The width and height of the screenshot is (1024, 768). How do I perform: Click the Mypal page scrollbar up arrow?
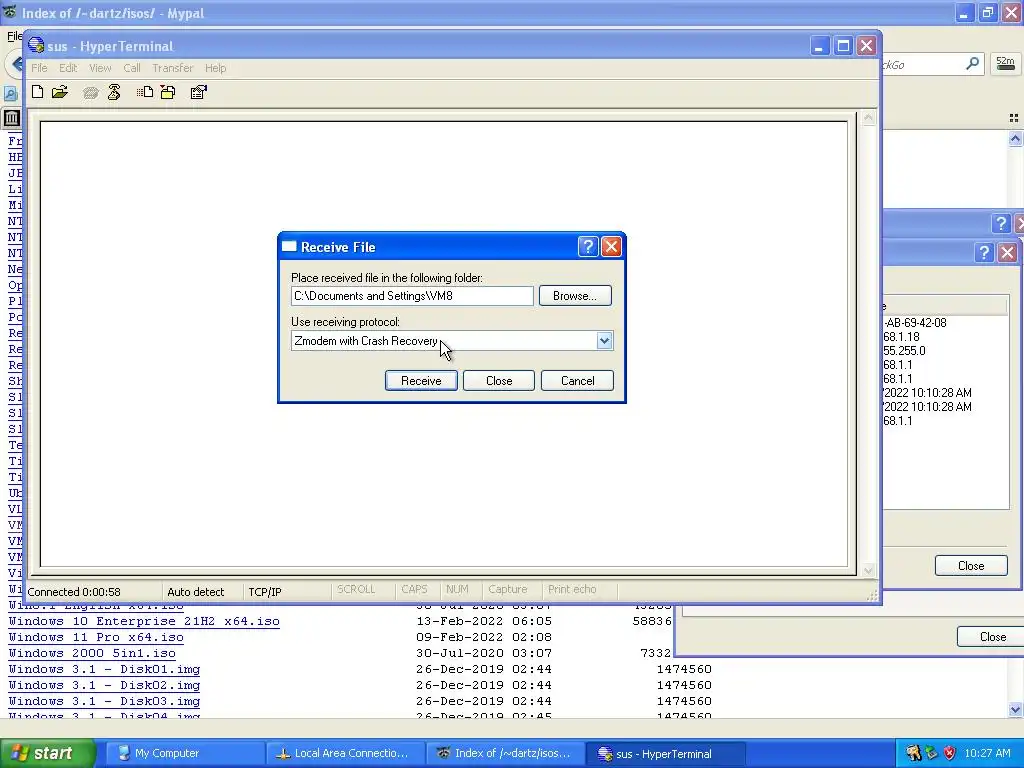(x=1015, y=138)
